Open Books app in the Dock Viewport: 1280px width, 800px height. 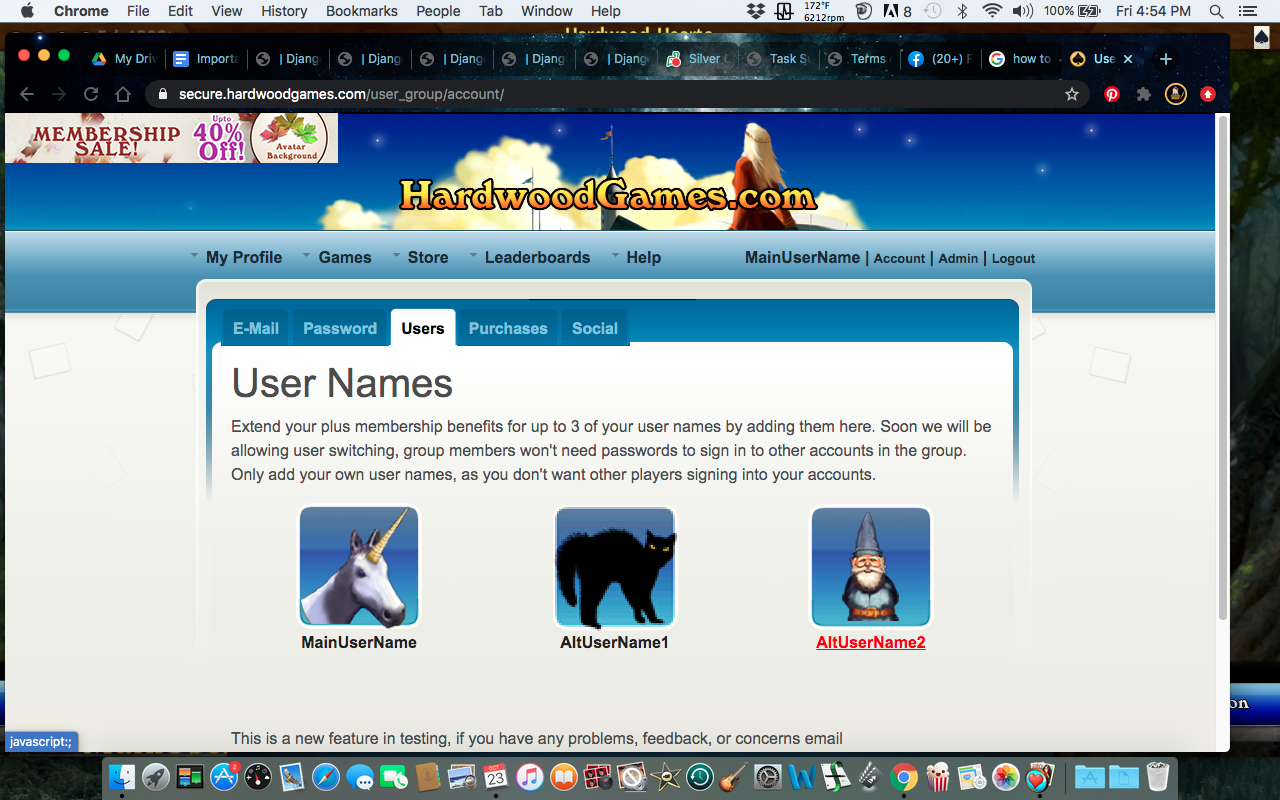[x=564, y=777]
